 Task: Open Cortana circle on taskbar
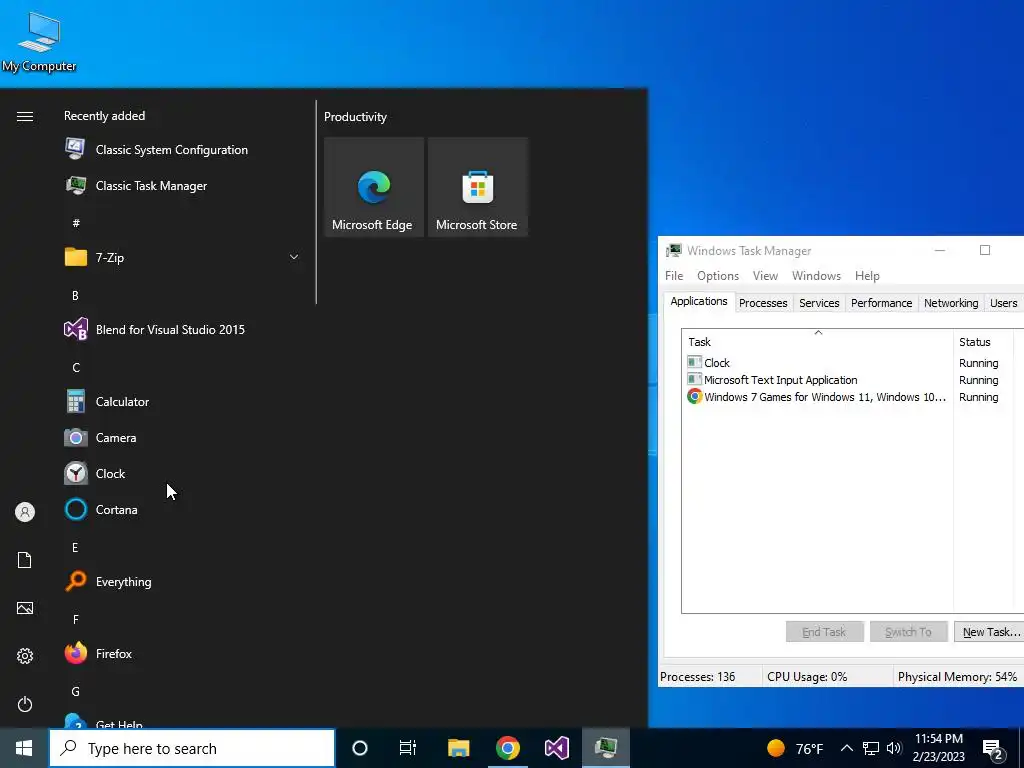[x=359, y=748]
